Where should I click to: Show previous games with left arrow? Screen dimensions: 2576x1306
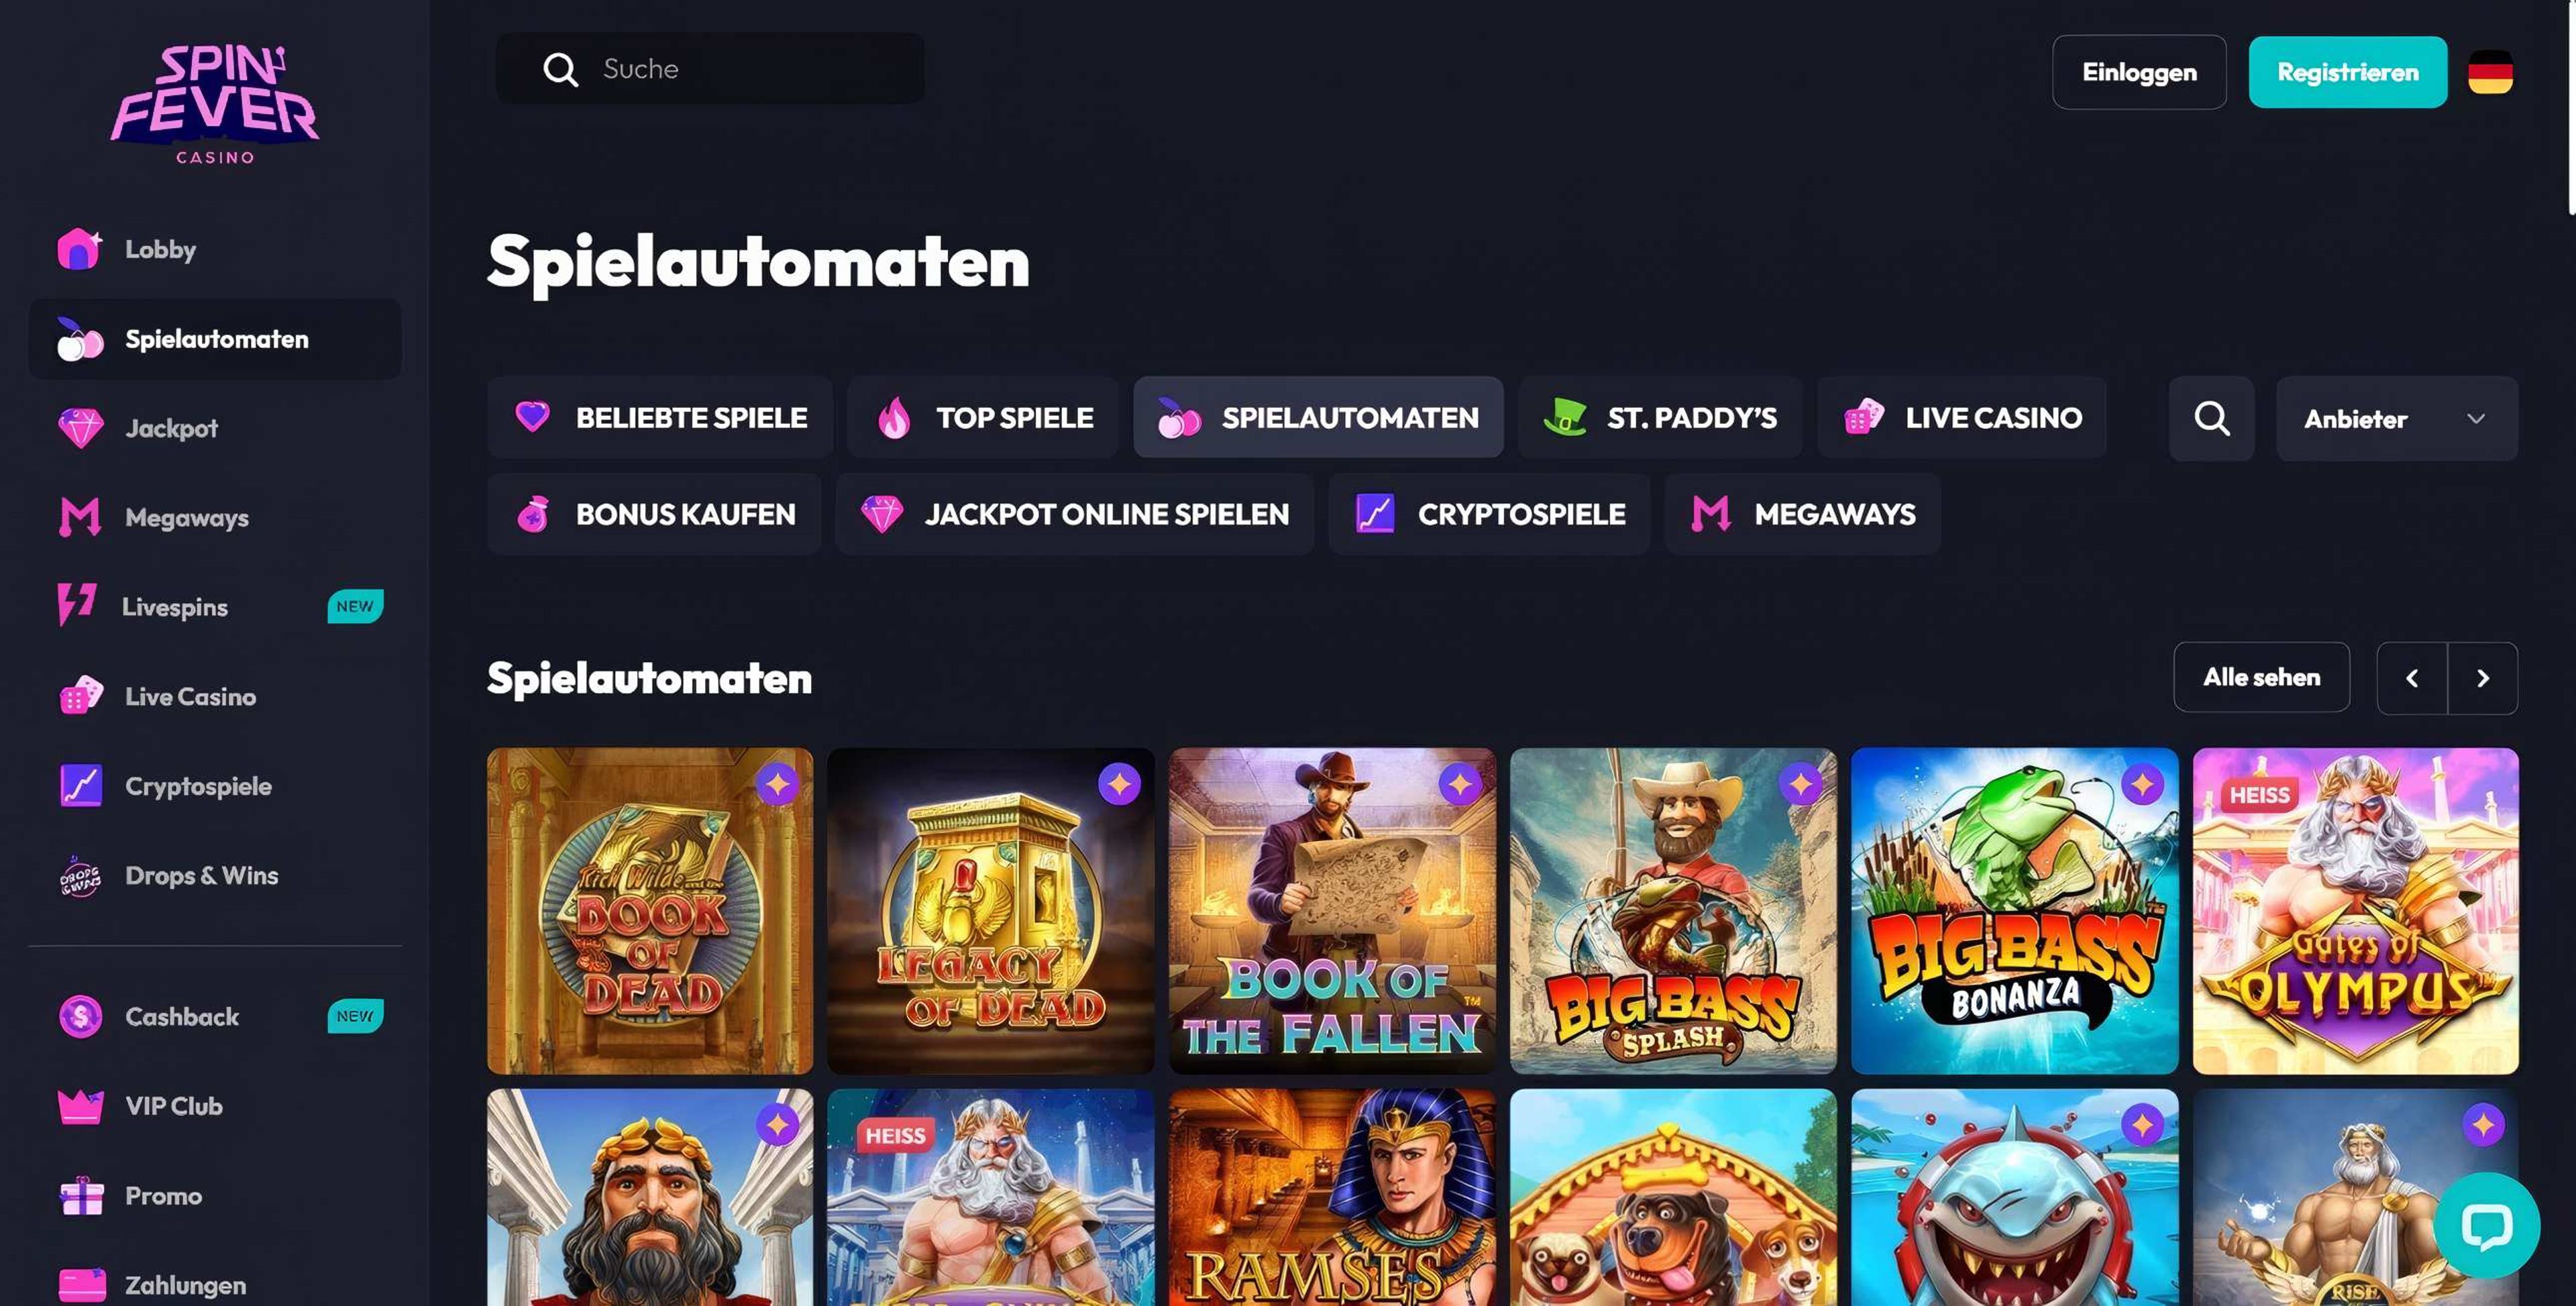click(2412, 678)
